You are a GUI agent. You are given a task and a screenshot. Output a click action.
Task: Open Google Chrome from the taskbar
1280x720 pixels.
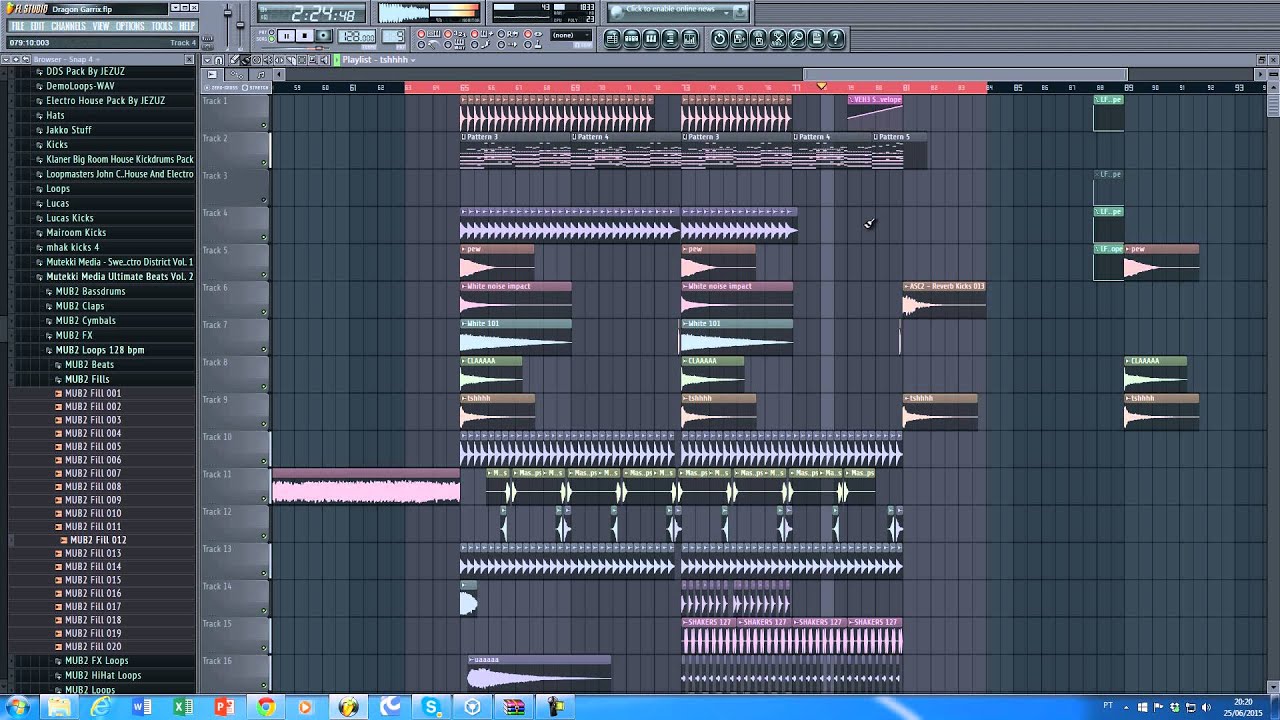click(x=265, y=707)
